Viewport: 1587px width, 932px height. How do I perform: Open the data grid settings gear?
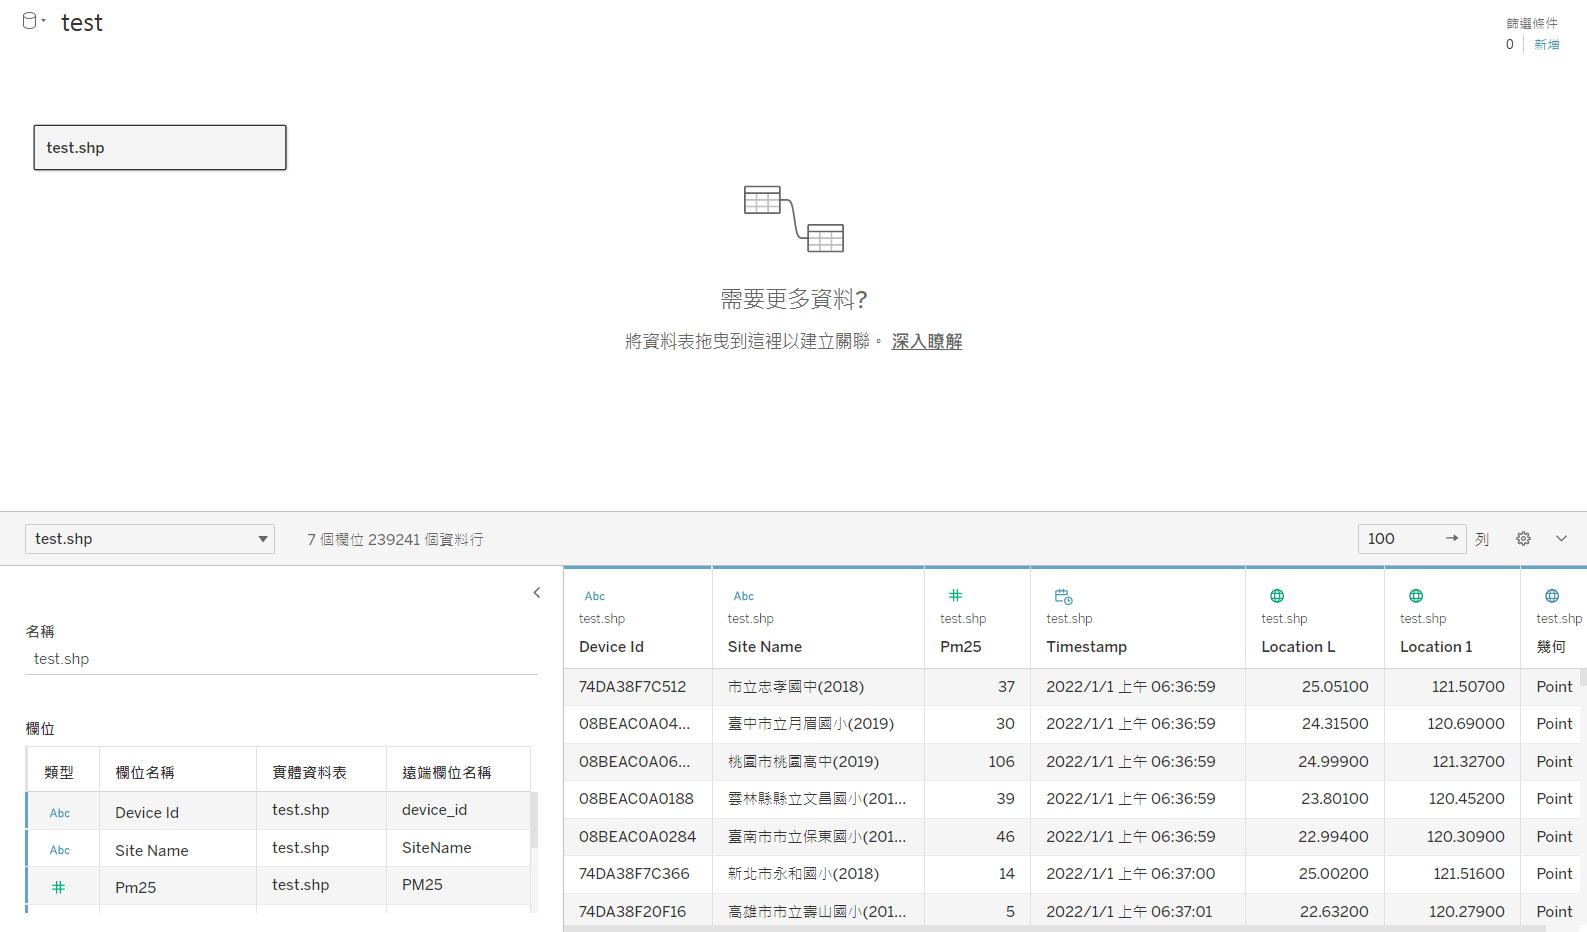coord(1523,538)
